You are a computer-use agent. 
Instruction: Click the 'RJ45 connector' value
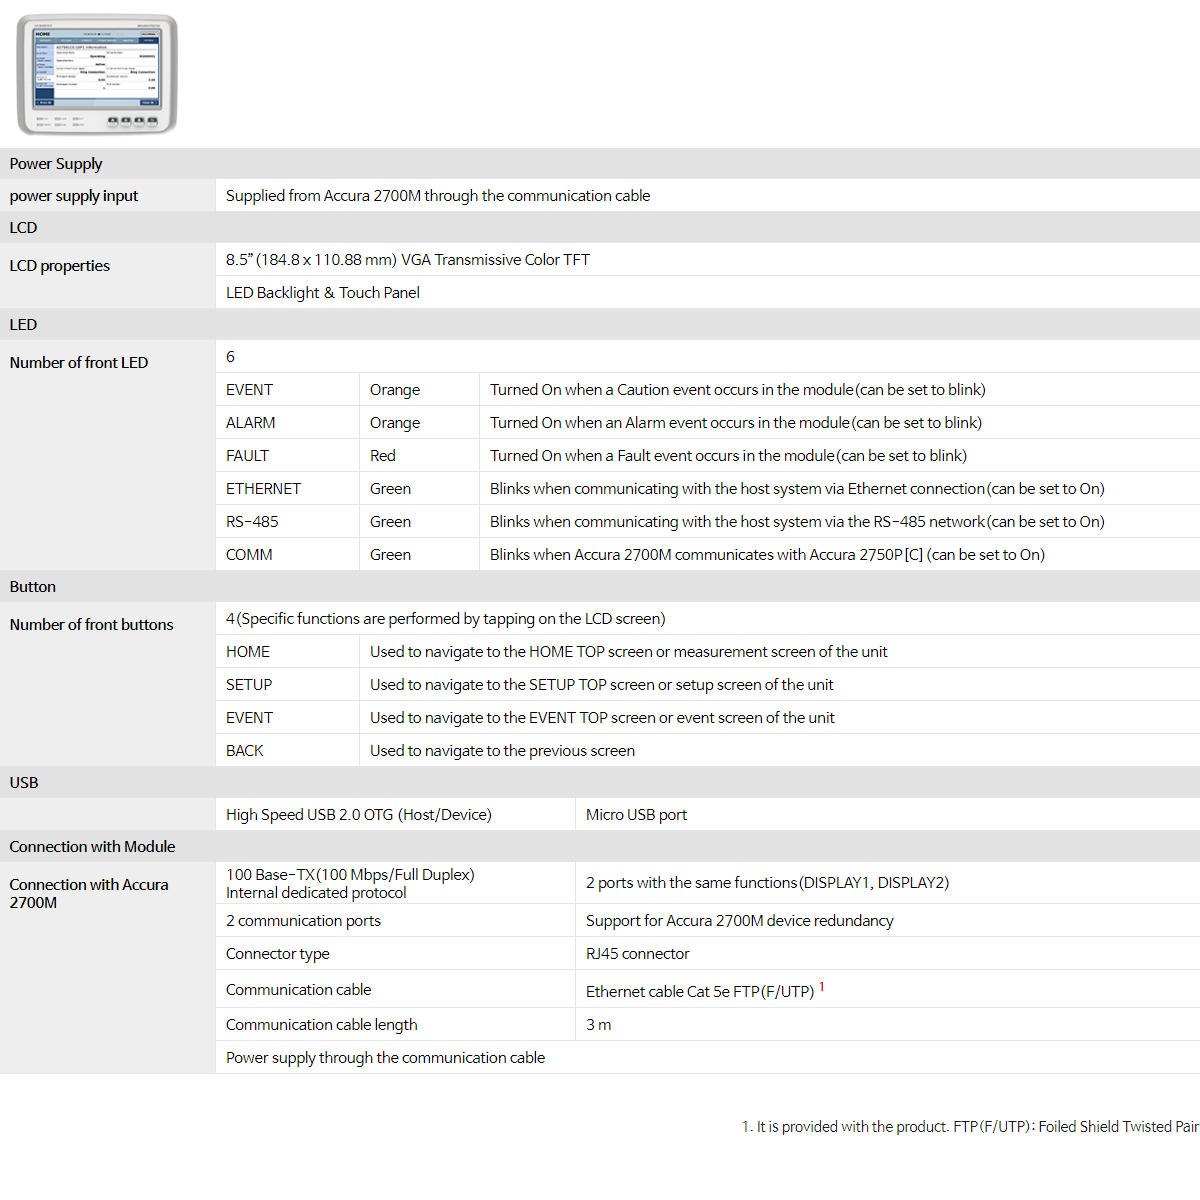pos(638,954)
